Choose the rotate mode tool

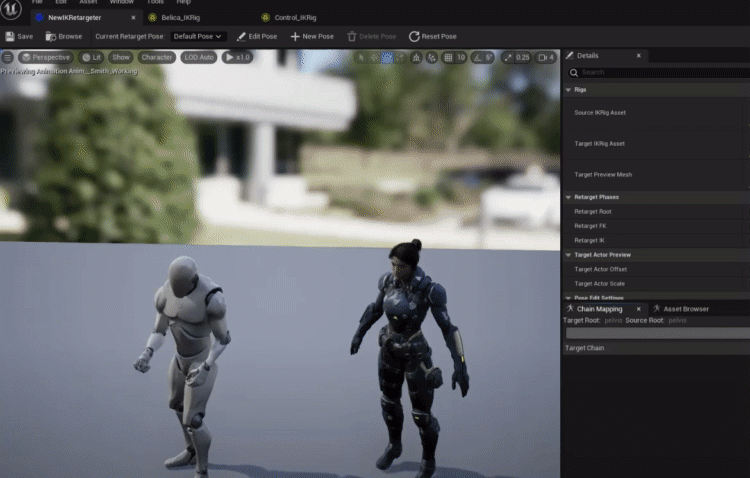[387, 57]
